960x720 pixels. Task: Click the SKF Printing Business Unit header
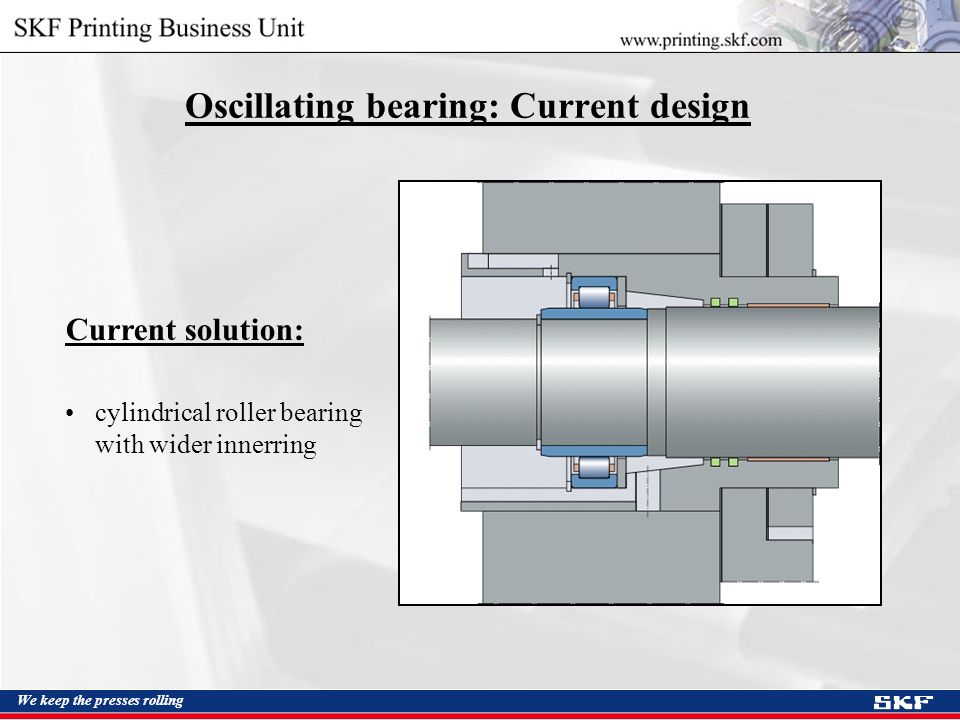point(159,28)
